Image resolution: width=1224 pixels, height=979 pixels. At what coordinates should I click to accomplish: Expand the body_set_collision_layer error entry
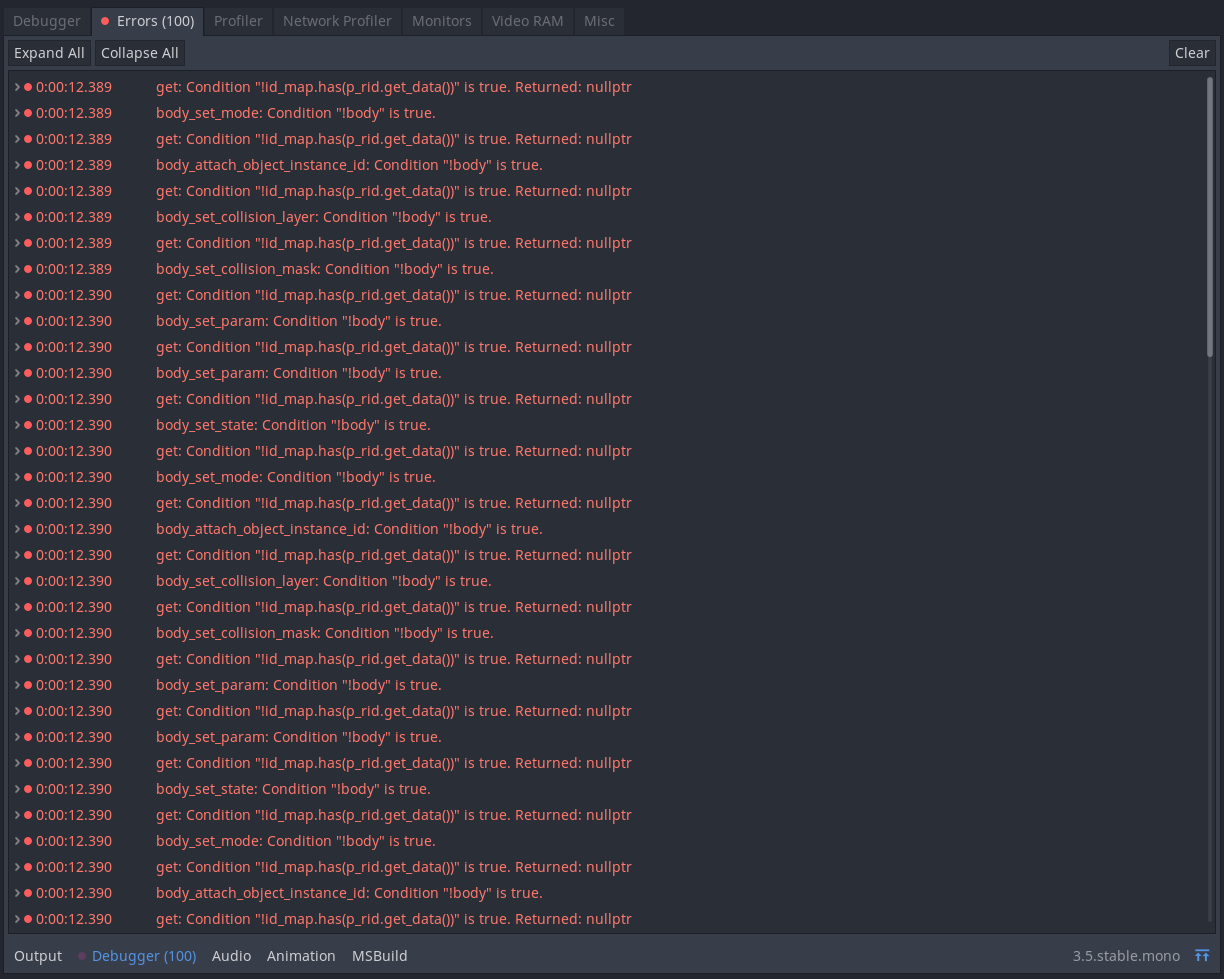pos(16,217)
